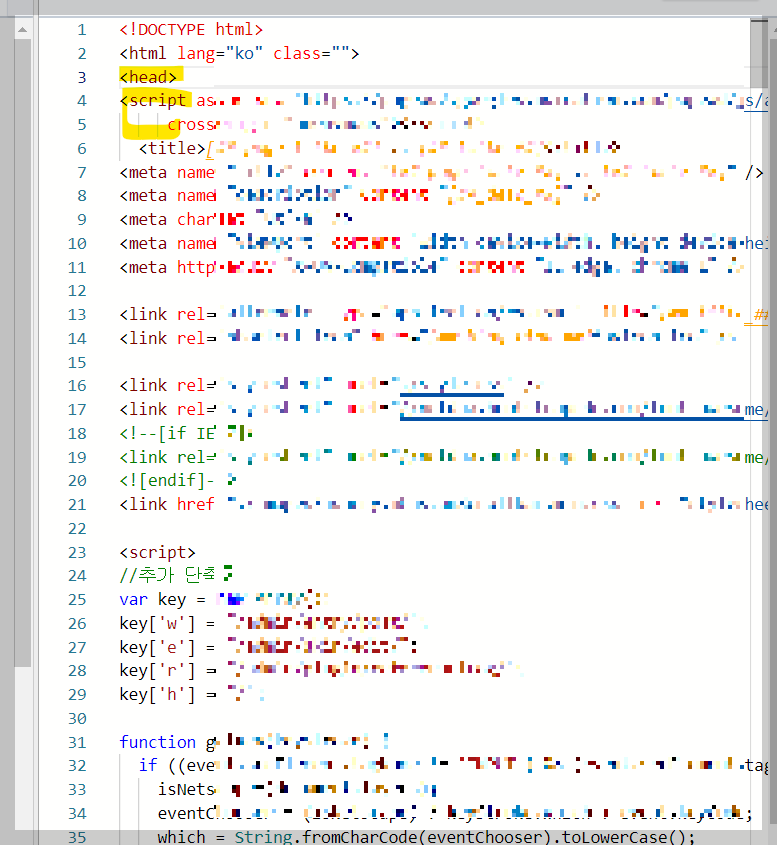Click line number 35 in gutter
This screenshot has width=777, height=845.
pyautogui.click(x=77, y=837)
